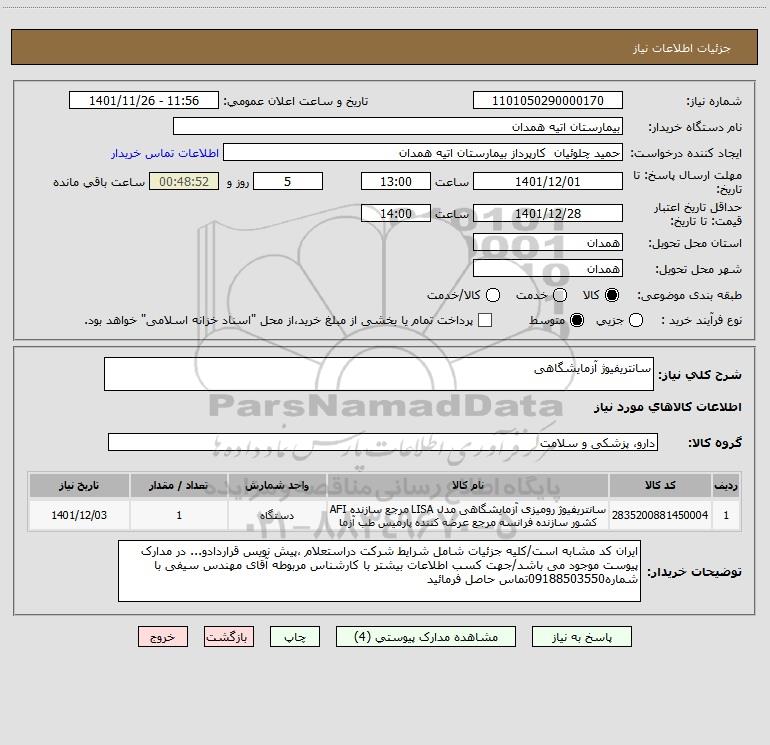Screen dimensions: 770x745
Task: Click the deadline time field 13:00
Action: (x=396, y=181)
